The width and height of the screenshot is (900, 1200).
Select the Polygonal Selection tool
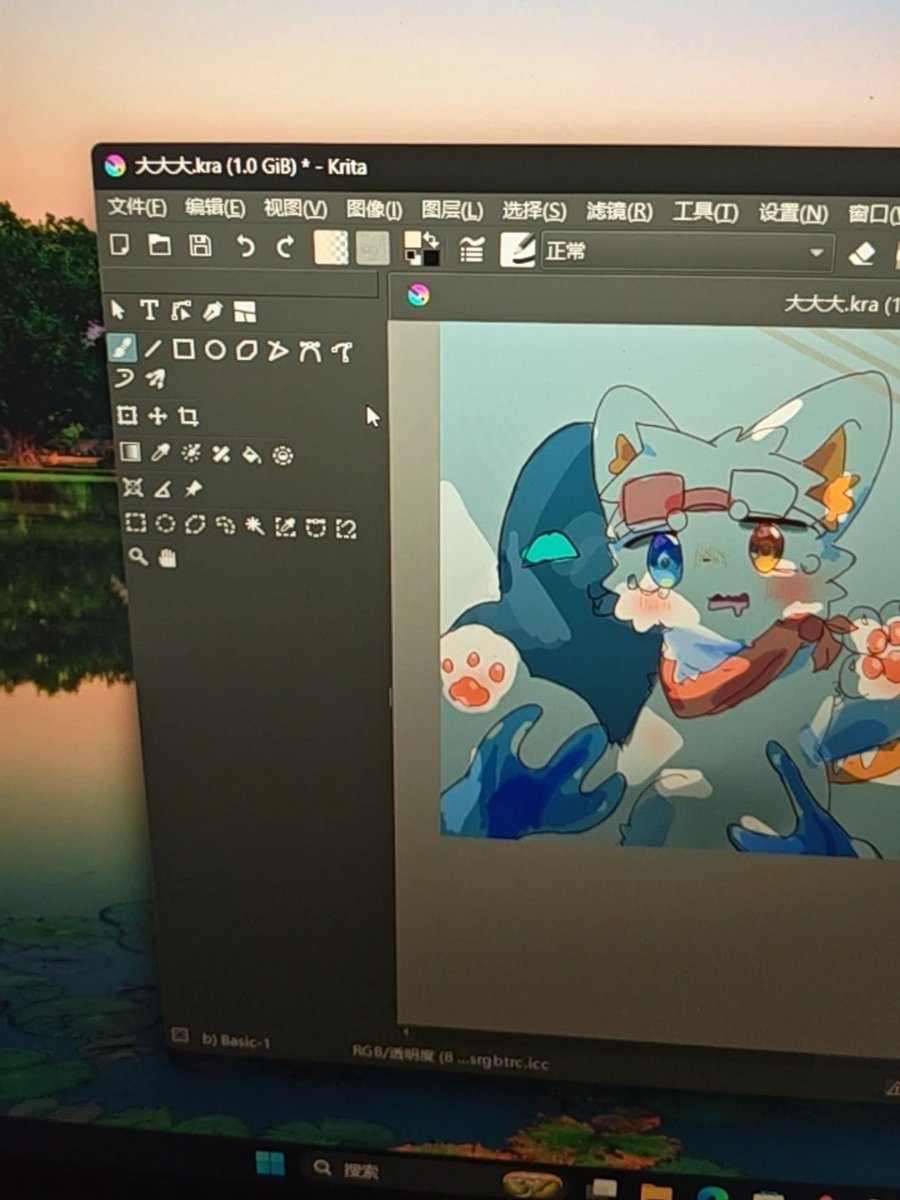pyautogui.click(x=195, y=524)
